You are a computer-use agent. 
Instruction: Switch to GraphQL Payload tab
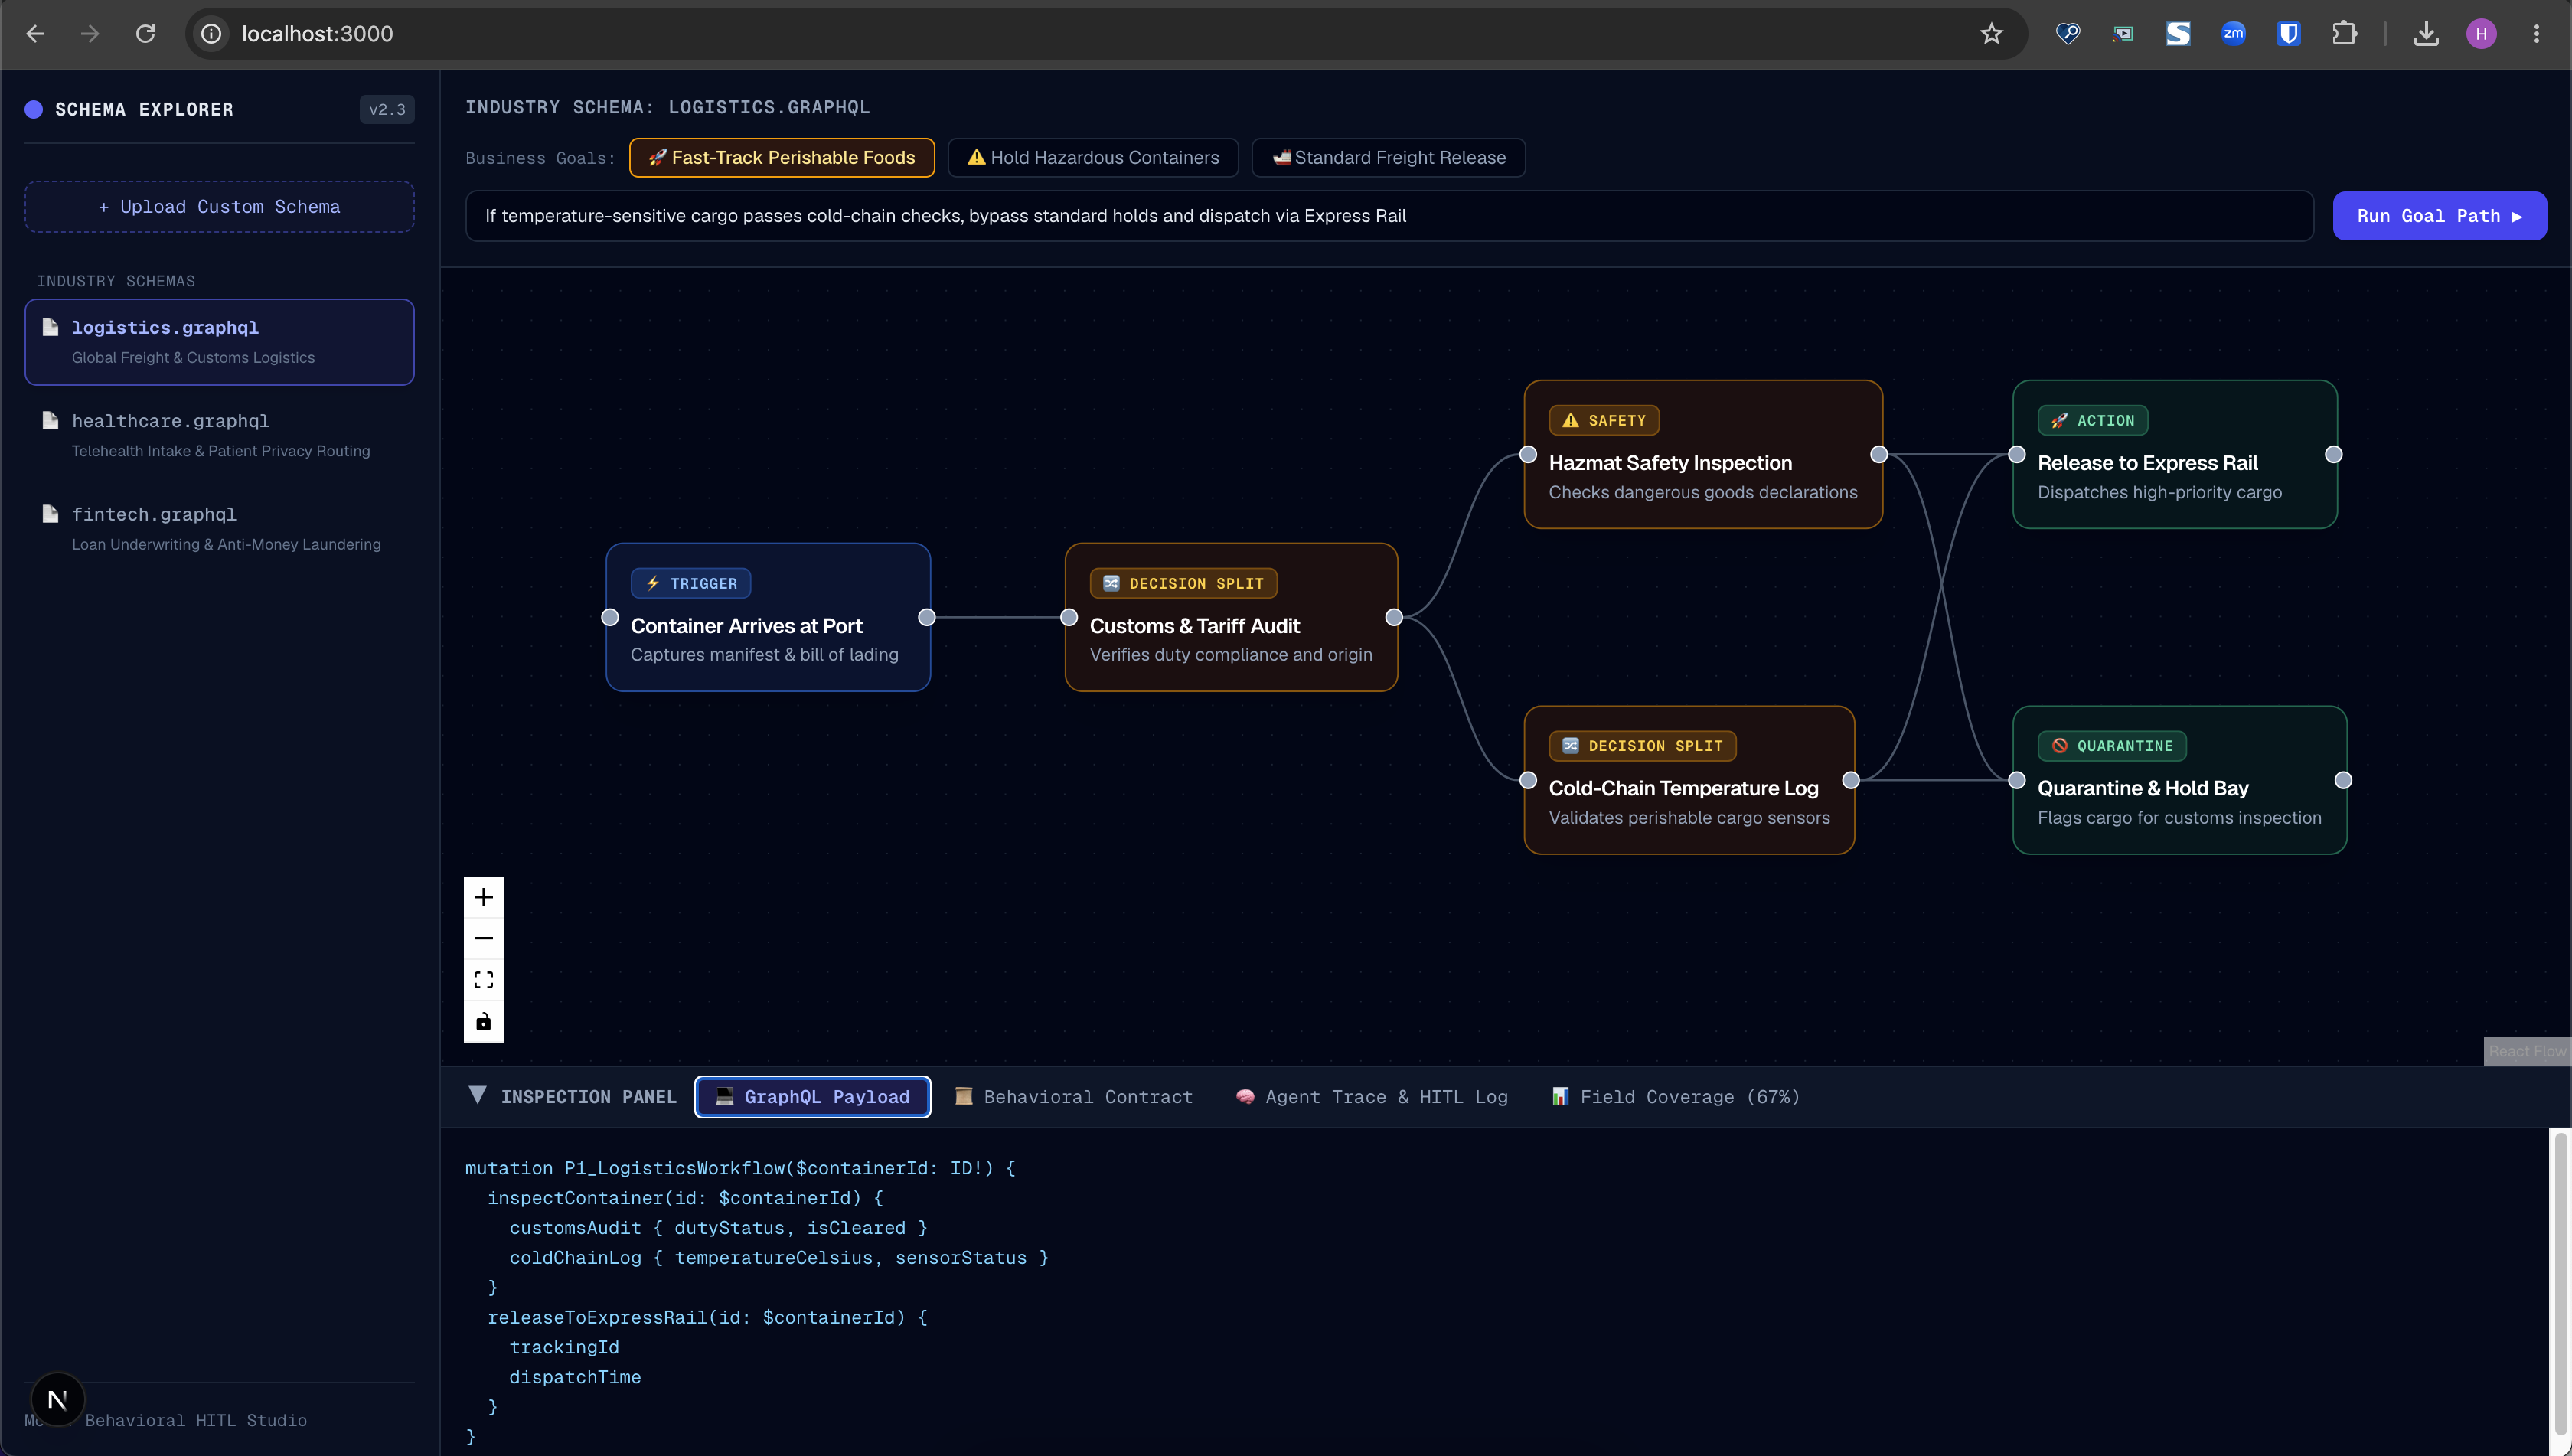tap(812, 1097)
